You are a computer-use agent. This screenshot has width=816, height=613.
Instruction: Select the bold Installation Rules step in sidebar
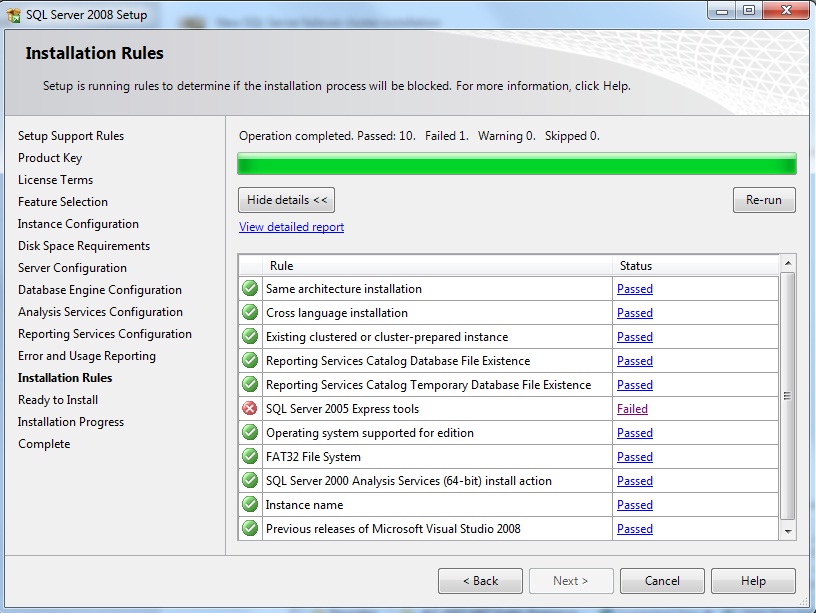pyautogui.click(x=65, y=378)
